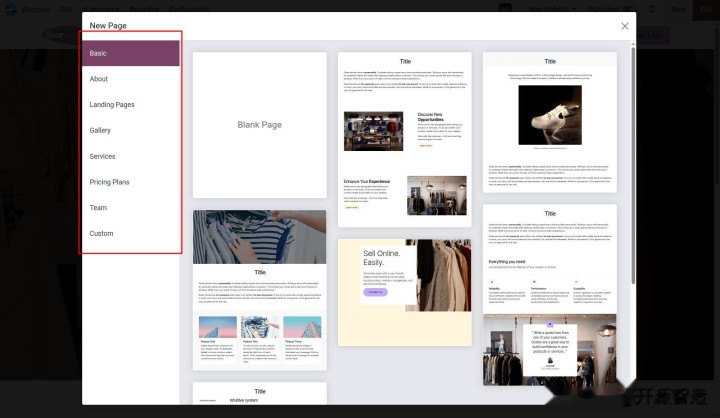The height and width of the screenshot is (418, 720).
Task: Click the New button in top bar
Action: pyautogui.click(x=678, y=9)
